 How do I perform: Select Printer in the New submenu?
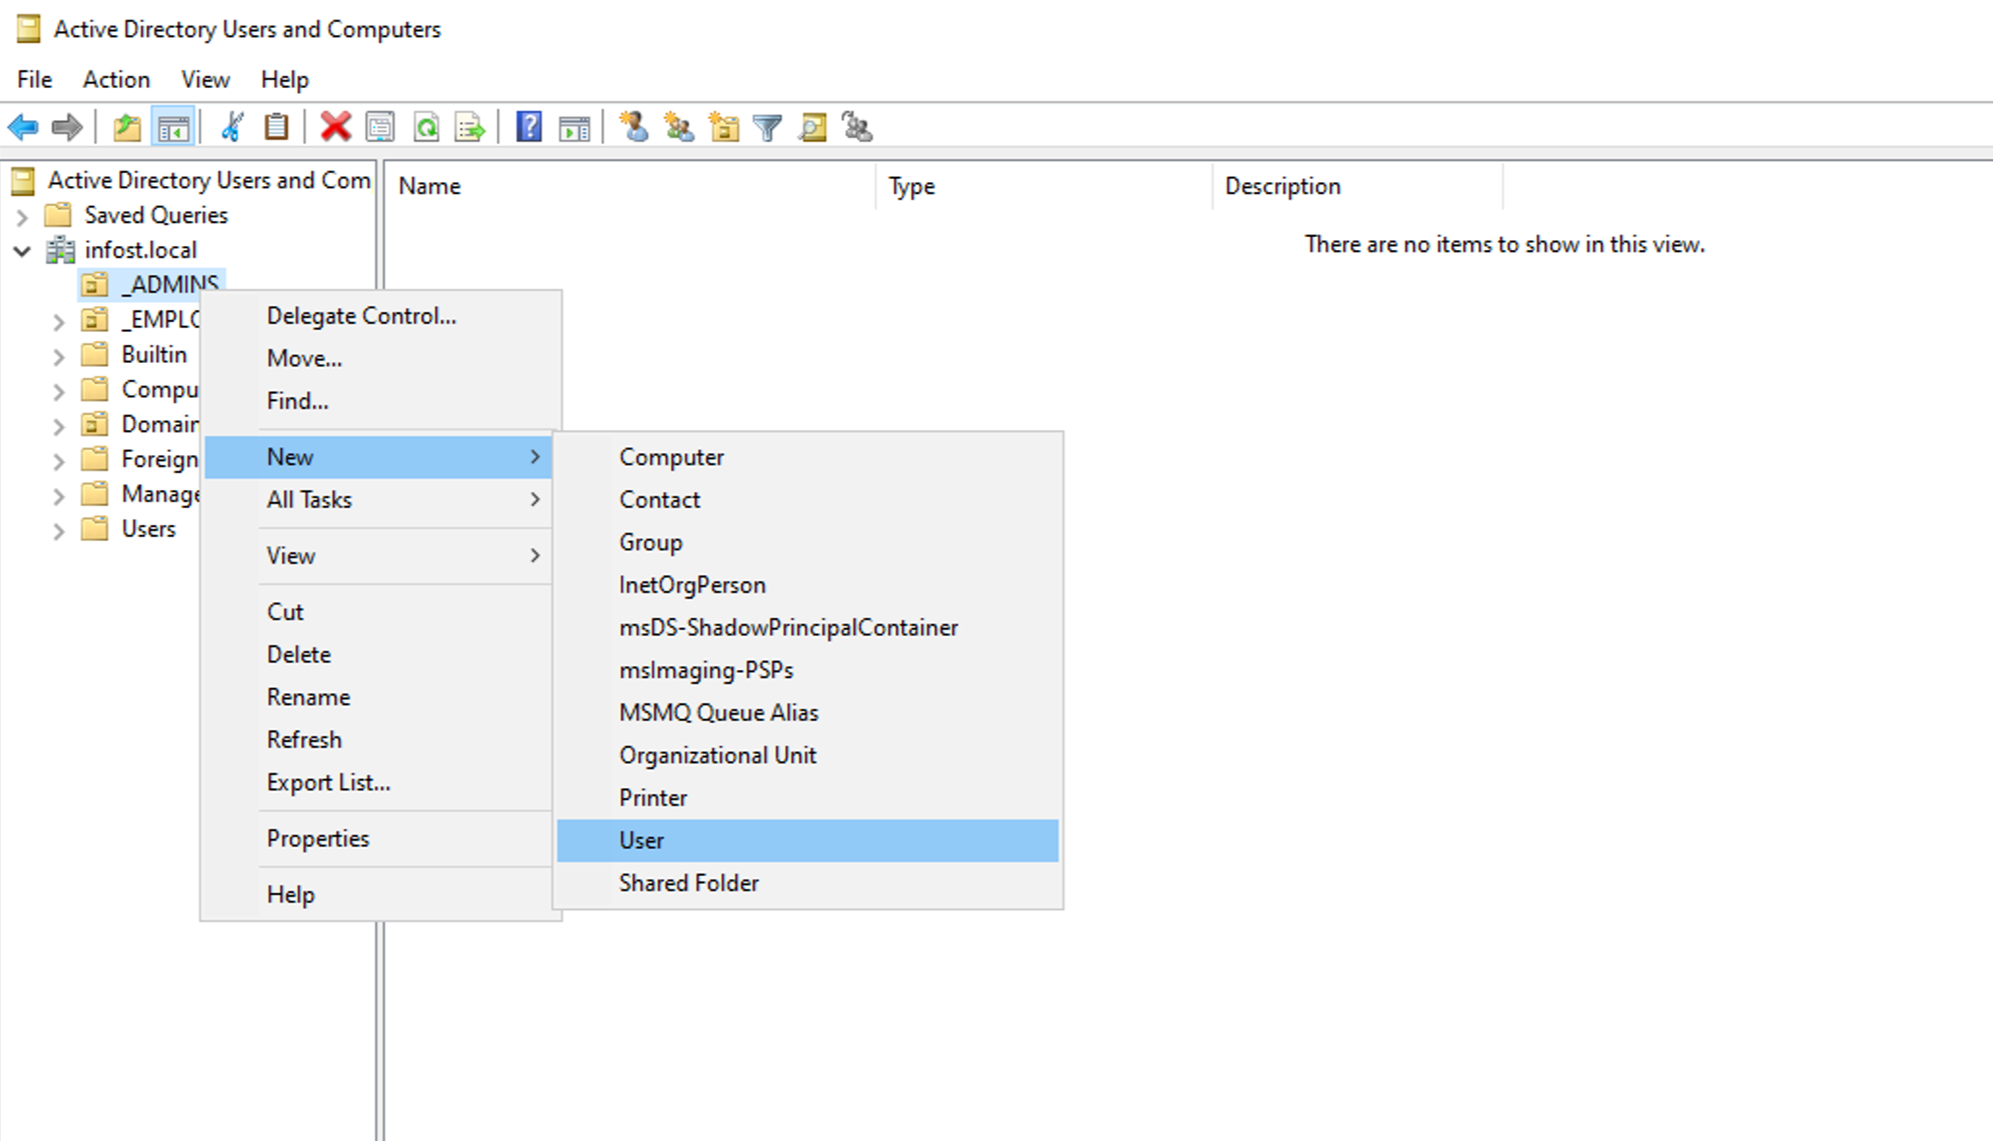point(808,798)
